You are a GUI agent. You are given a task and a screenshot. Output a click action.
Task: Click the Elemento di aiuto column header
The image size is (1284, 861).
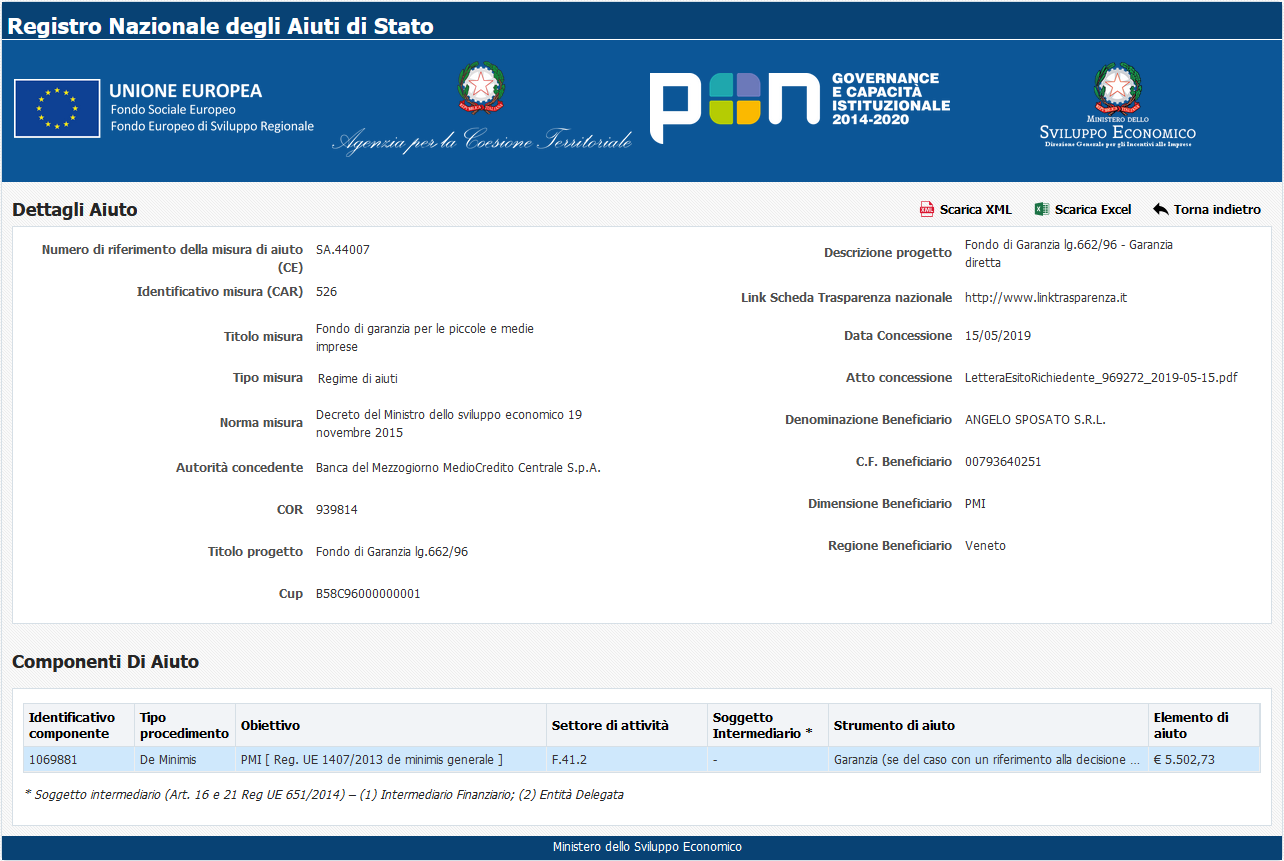(x=1190, y=725)
